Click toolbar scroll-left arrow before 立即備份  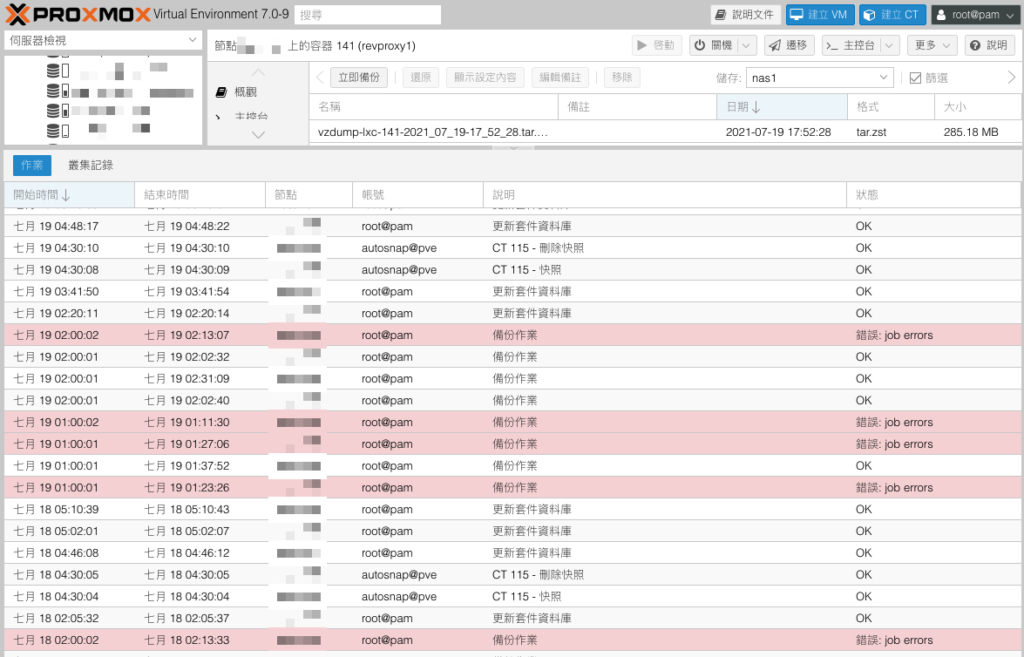(x=320, y=77)
